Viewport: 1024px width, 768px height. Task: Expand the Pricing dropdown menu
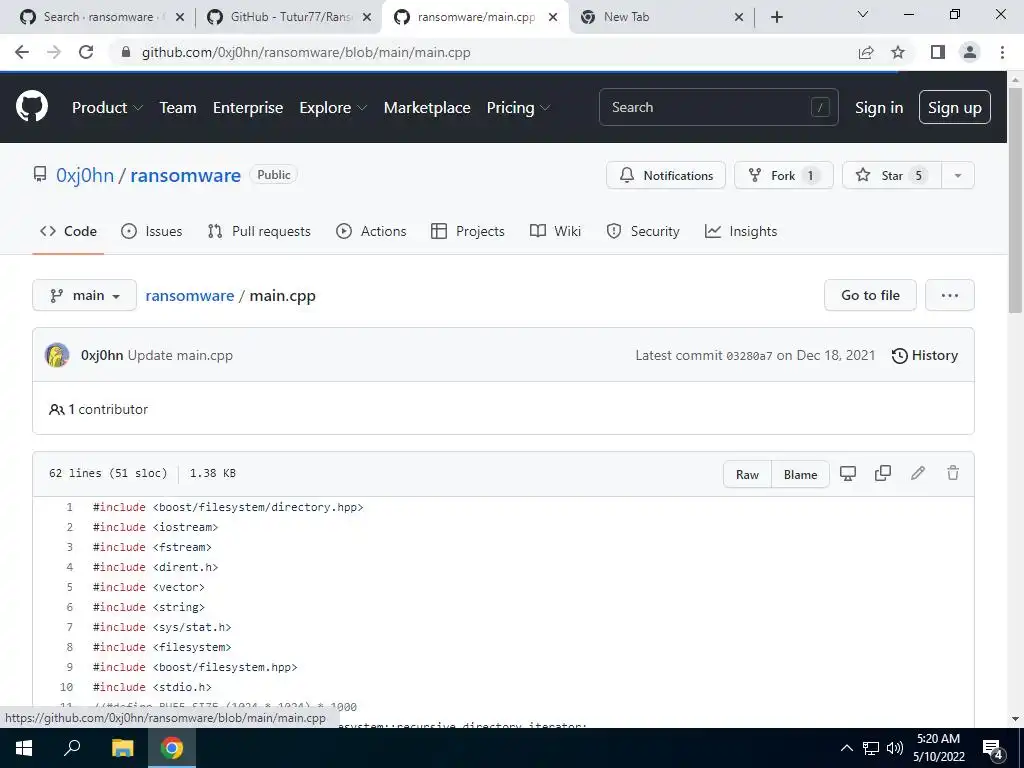[518, 107]
